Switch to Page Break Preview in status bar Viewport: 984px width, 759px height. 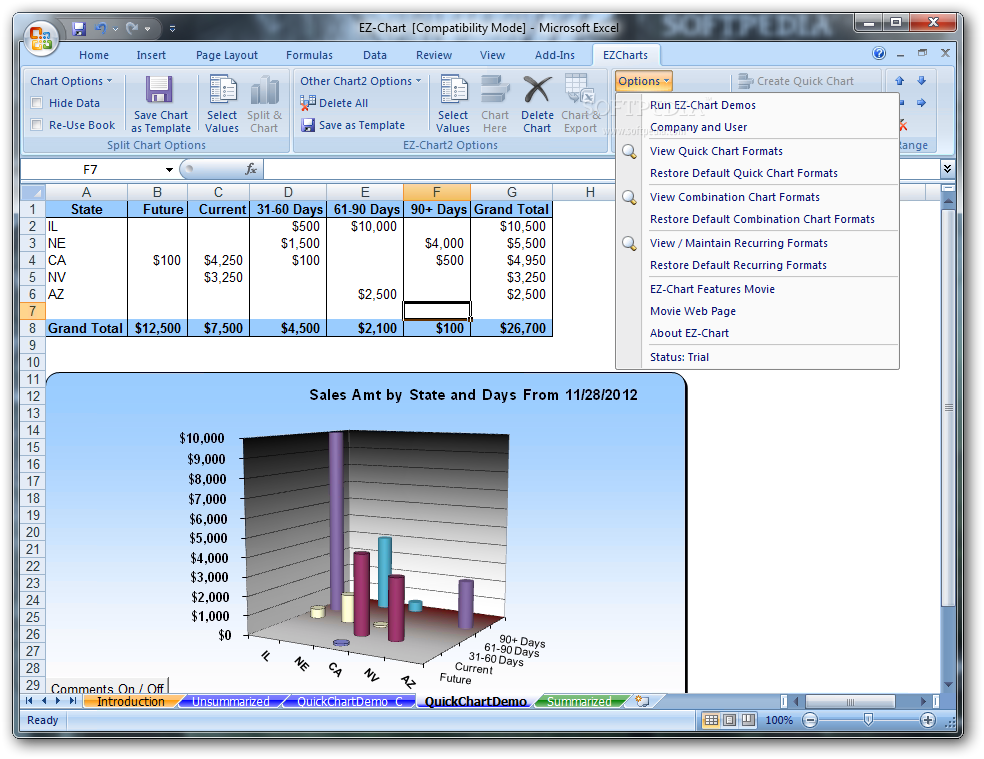pos(749,720)
